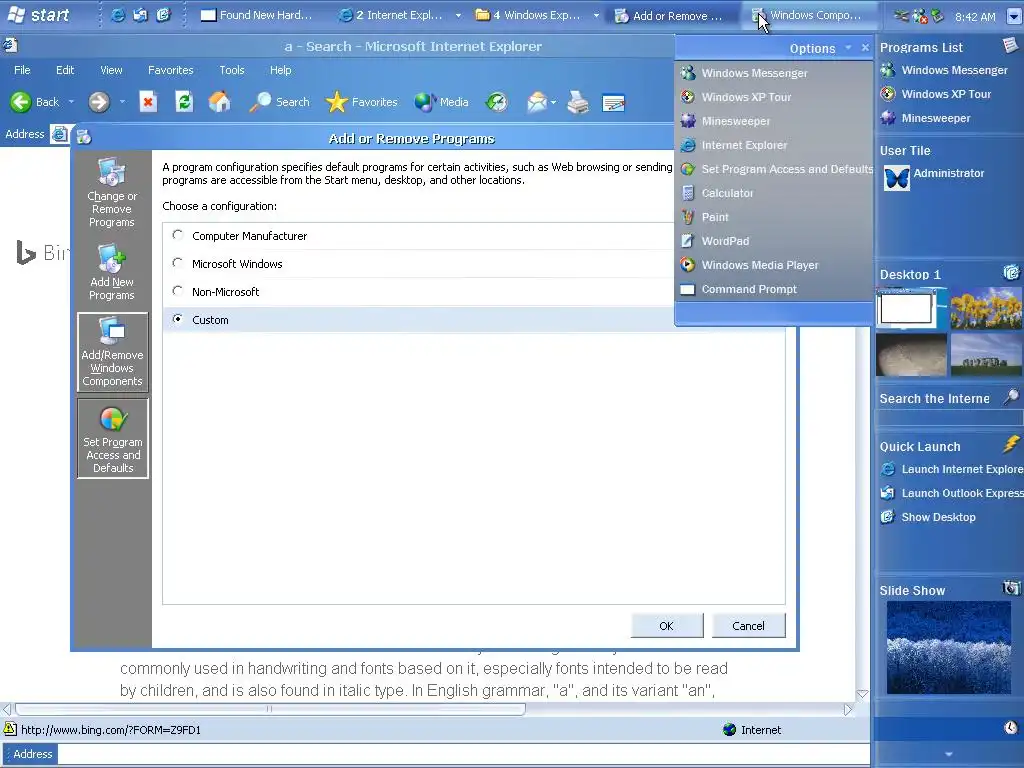Expand the Options dropdown in popup panel
The width and height of the screenshot is (1024, 768).
848,48
